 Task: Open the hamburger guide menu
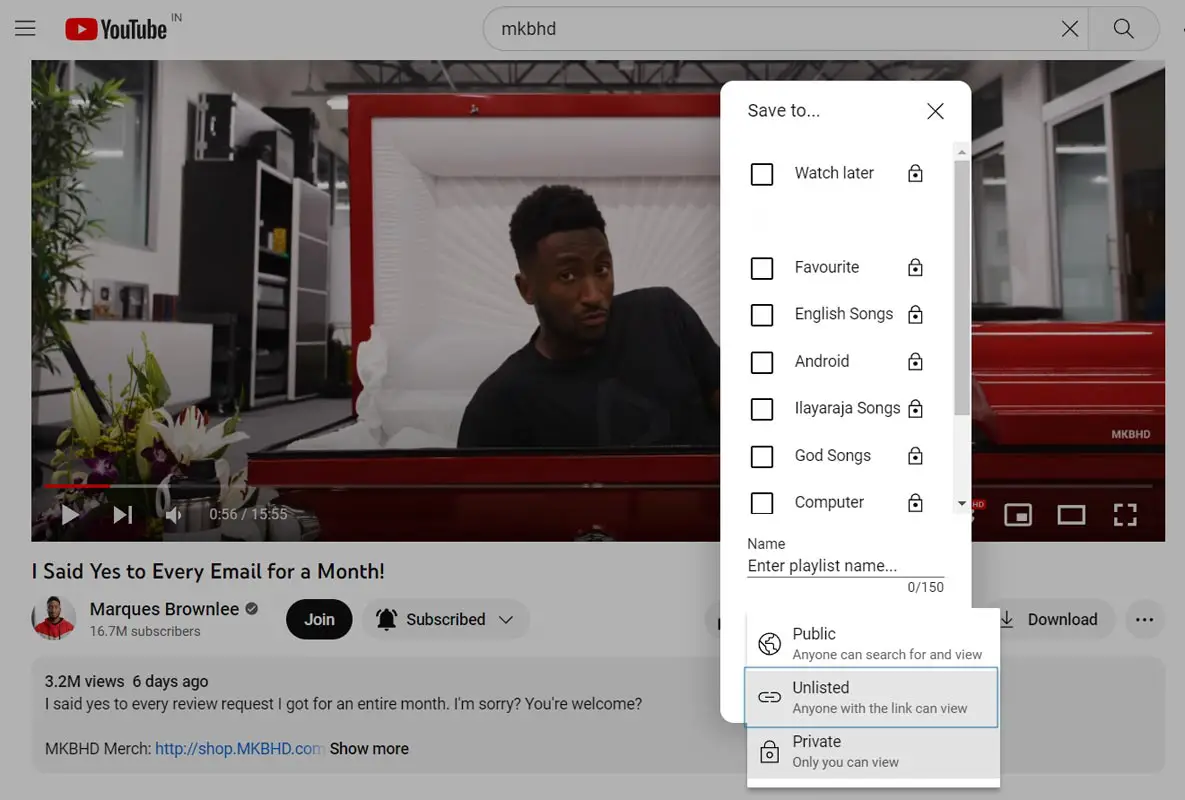point(25,29)
